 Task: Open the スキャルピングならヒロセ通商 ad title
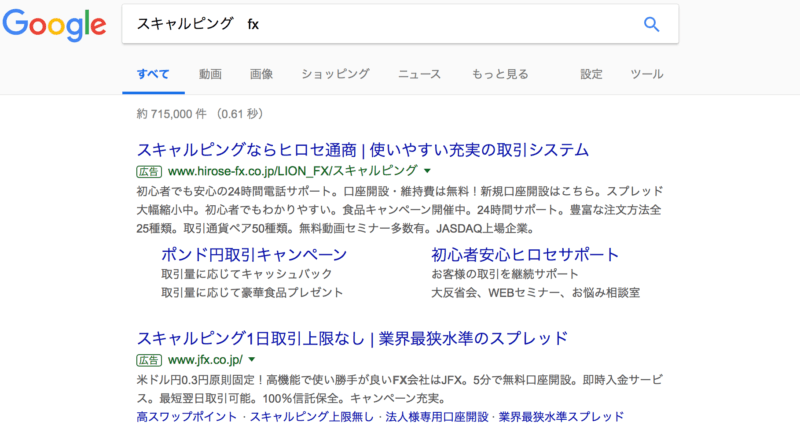(x=363, y=150)
